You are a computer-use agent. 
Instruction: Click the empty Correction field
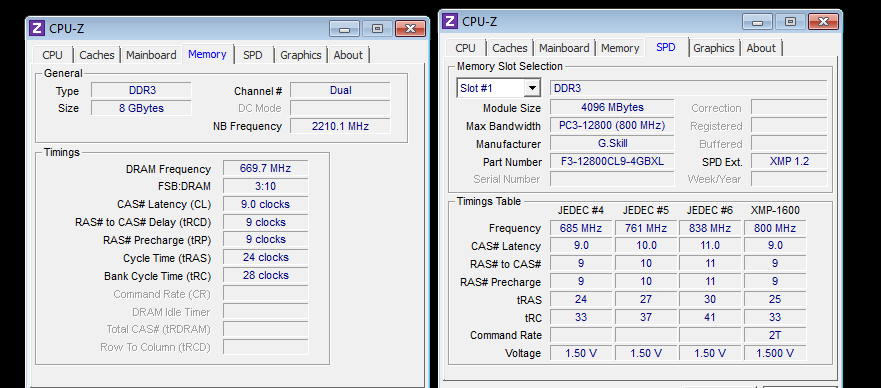tap(789, 107)
